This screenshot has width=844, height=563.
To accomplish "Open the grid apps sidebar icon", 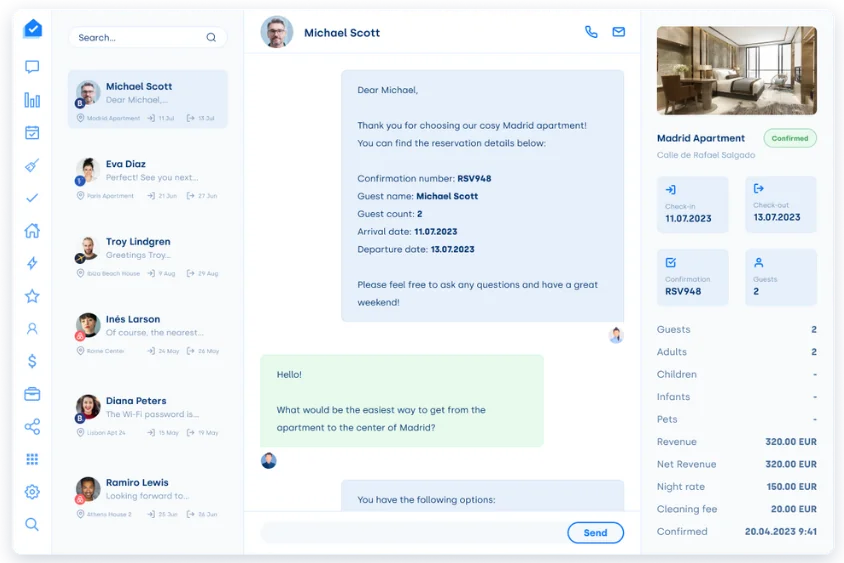I will click(32, 459).
